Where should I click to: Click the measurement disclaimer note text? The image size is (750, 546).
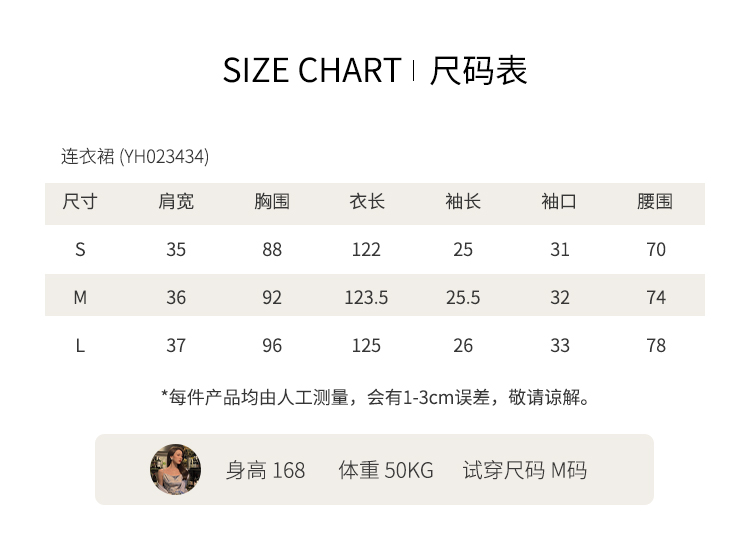tap(376, 398)
